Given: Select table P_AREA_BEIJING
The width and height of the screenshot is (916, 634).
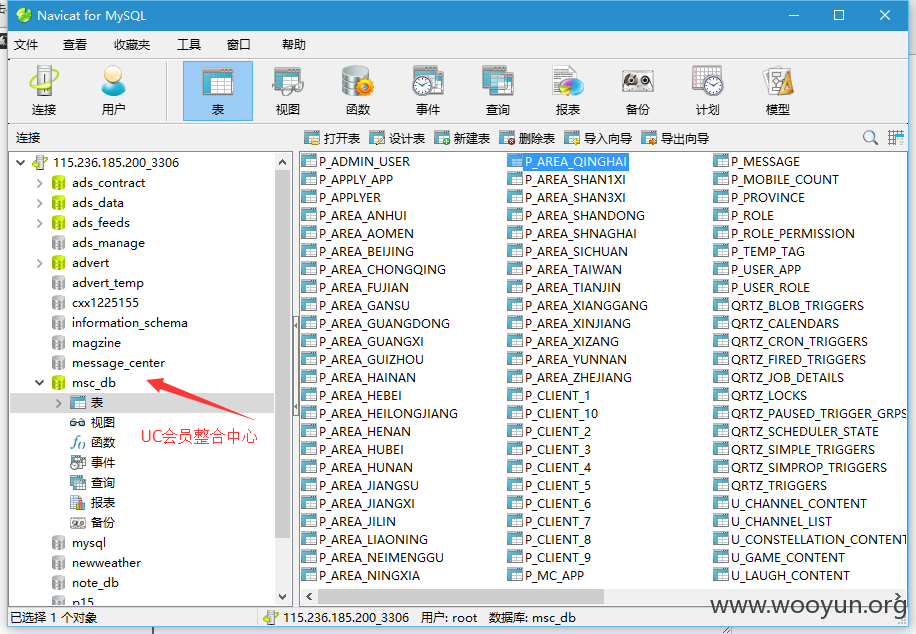Looking at the screenshot, I should click(x=358, y=251).
